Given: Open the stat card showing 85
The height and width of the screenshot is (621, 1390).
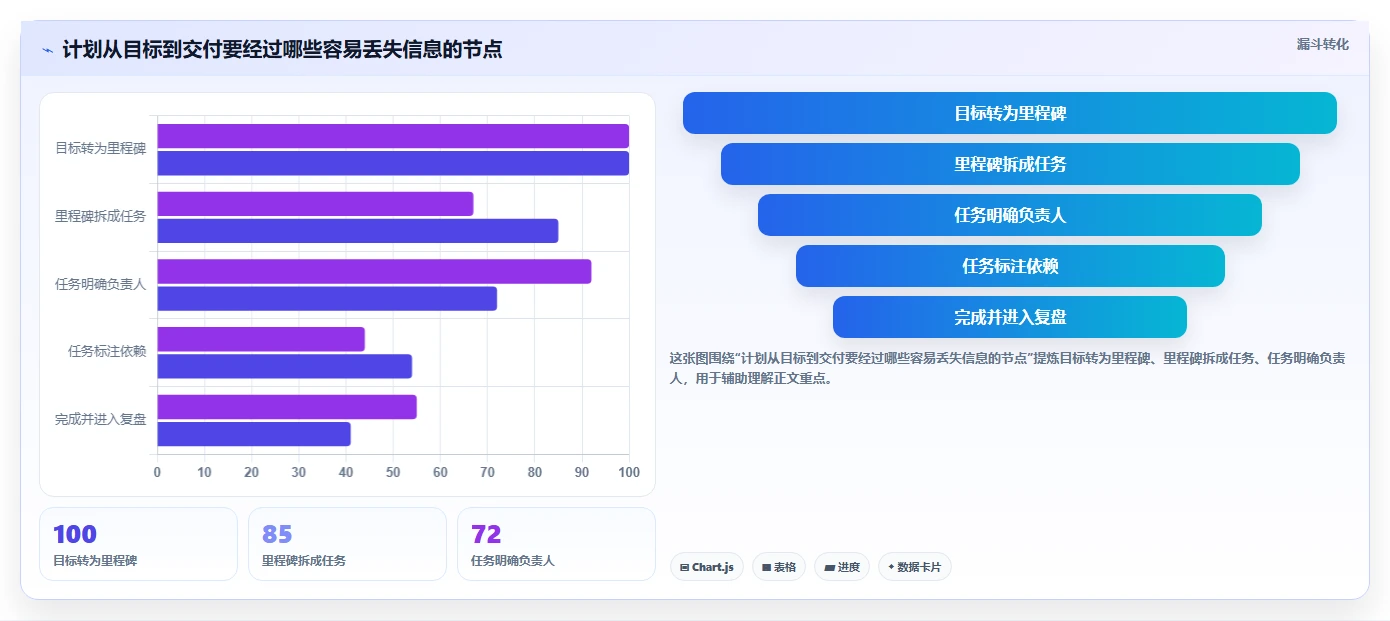Looking at the screenshot, I should pos(347,544).
